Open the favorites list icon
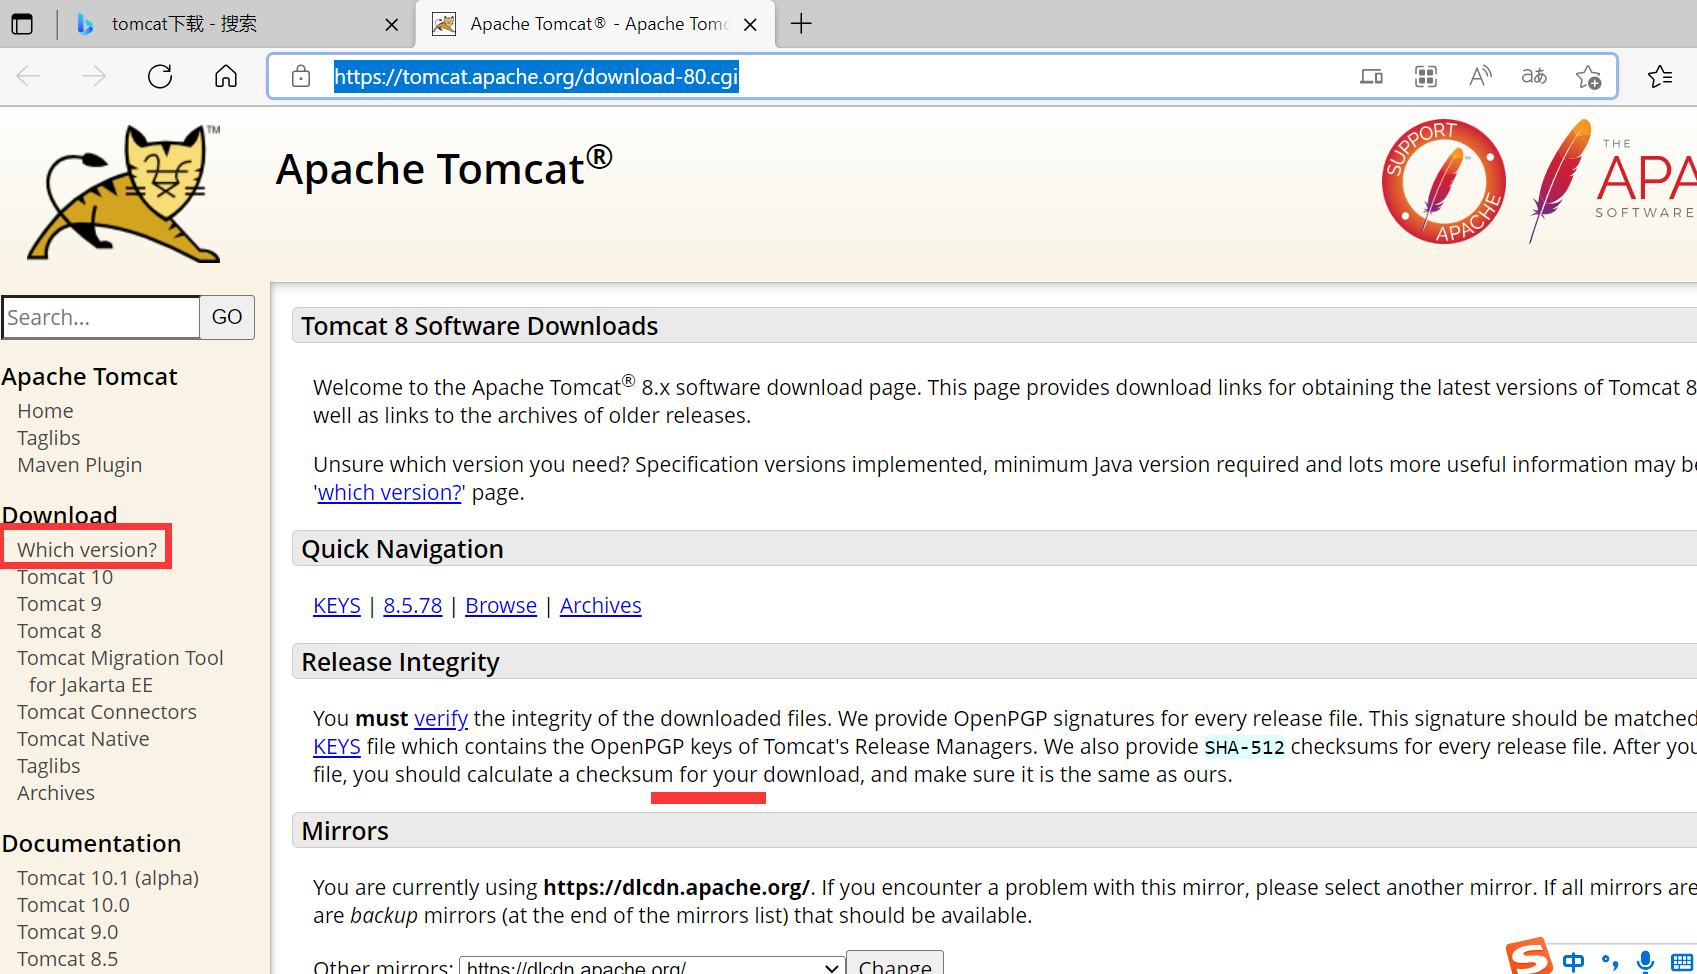The image size is (1697, 974). click(x=1660, y=76)
